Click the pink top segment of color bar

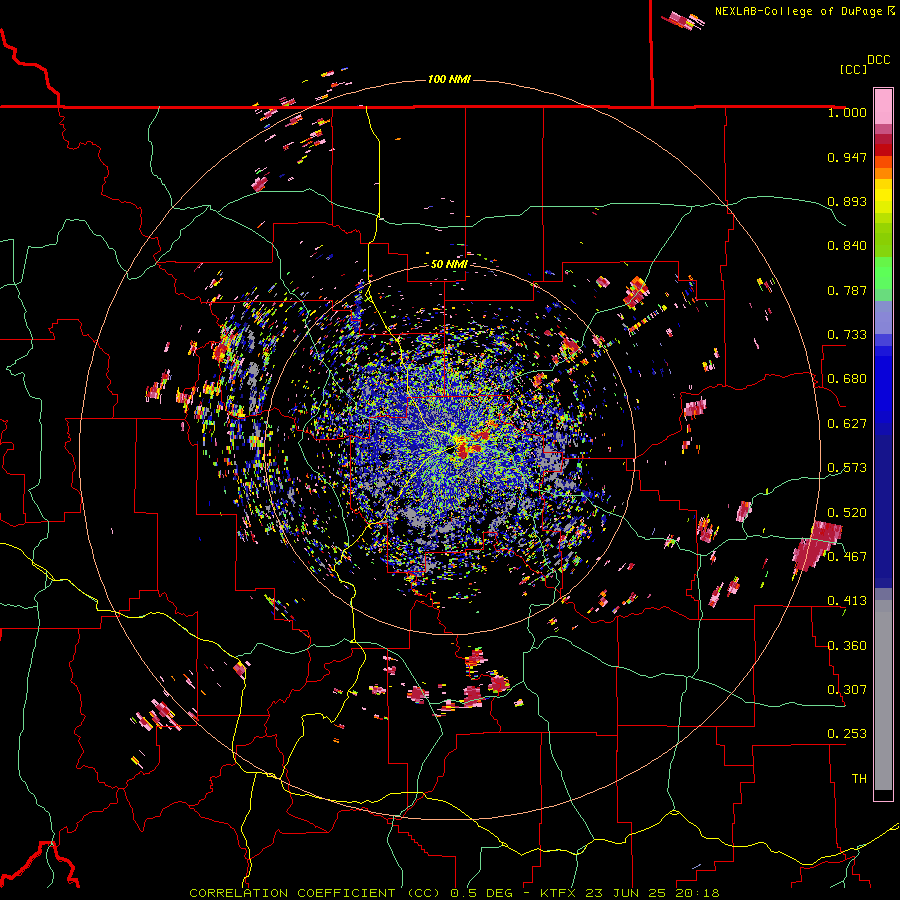pyautogui.click(x=883, y=107)
